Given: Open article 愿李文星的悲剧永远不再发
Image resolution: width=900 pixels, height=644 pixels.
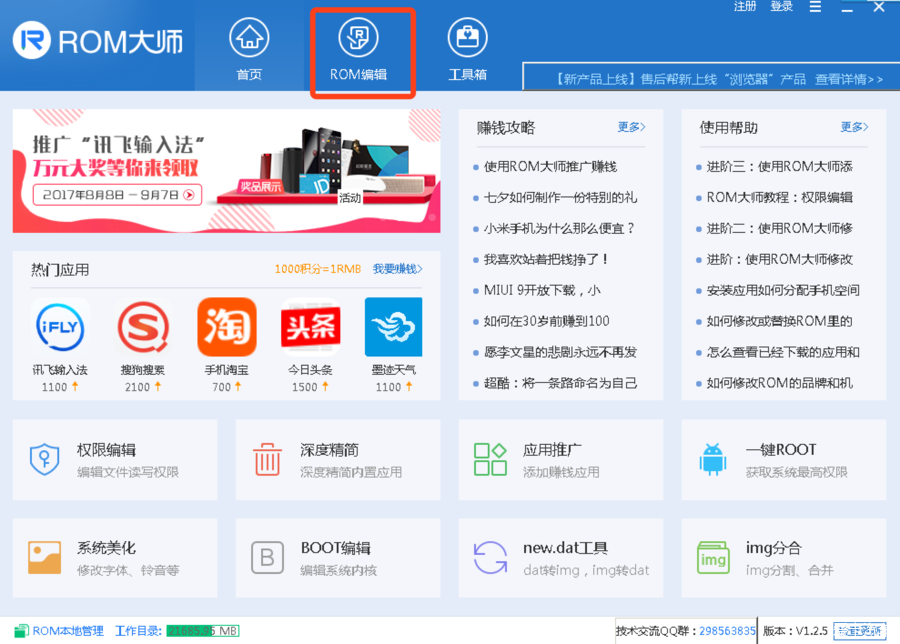Looking at the screenshot, I should tap(560, 352).
